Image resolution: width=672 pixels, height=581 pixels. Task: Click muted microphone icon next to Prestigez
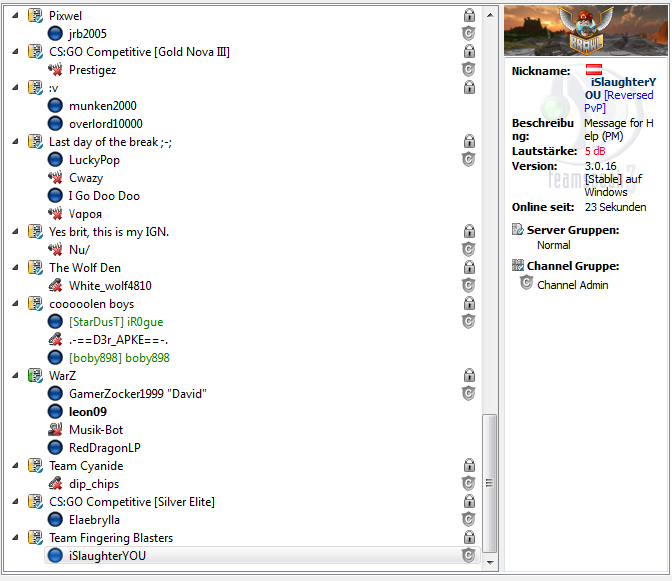[55, 69]
